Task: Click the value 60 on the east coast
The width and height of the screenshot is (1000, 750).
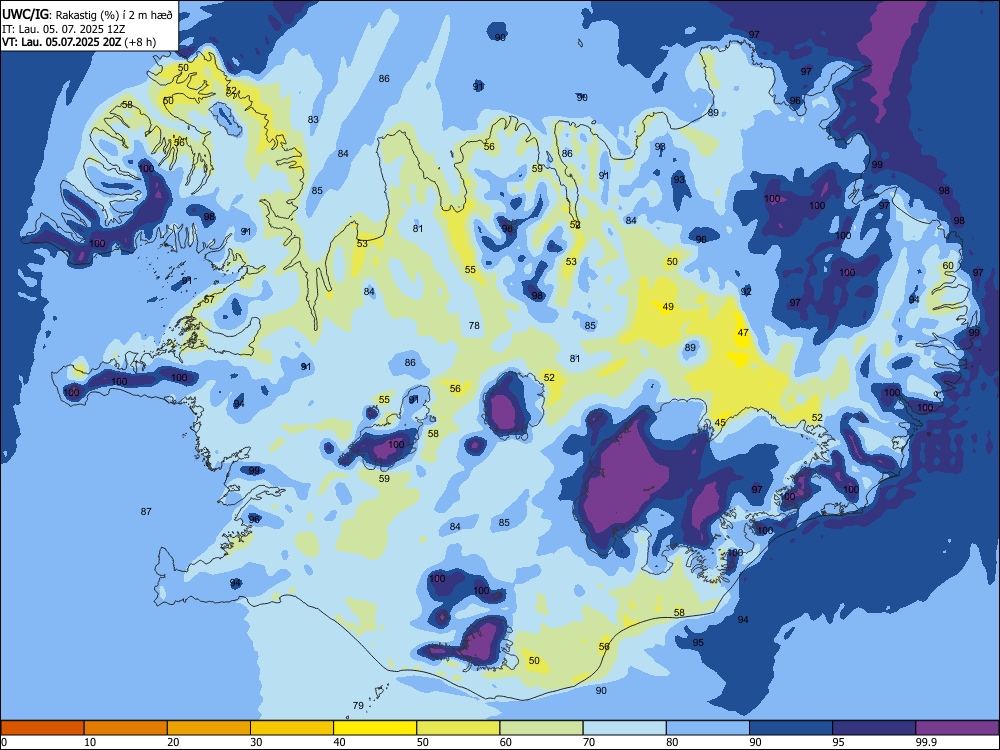Action: 948,265
